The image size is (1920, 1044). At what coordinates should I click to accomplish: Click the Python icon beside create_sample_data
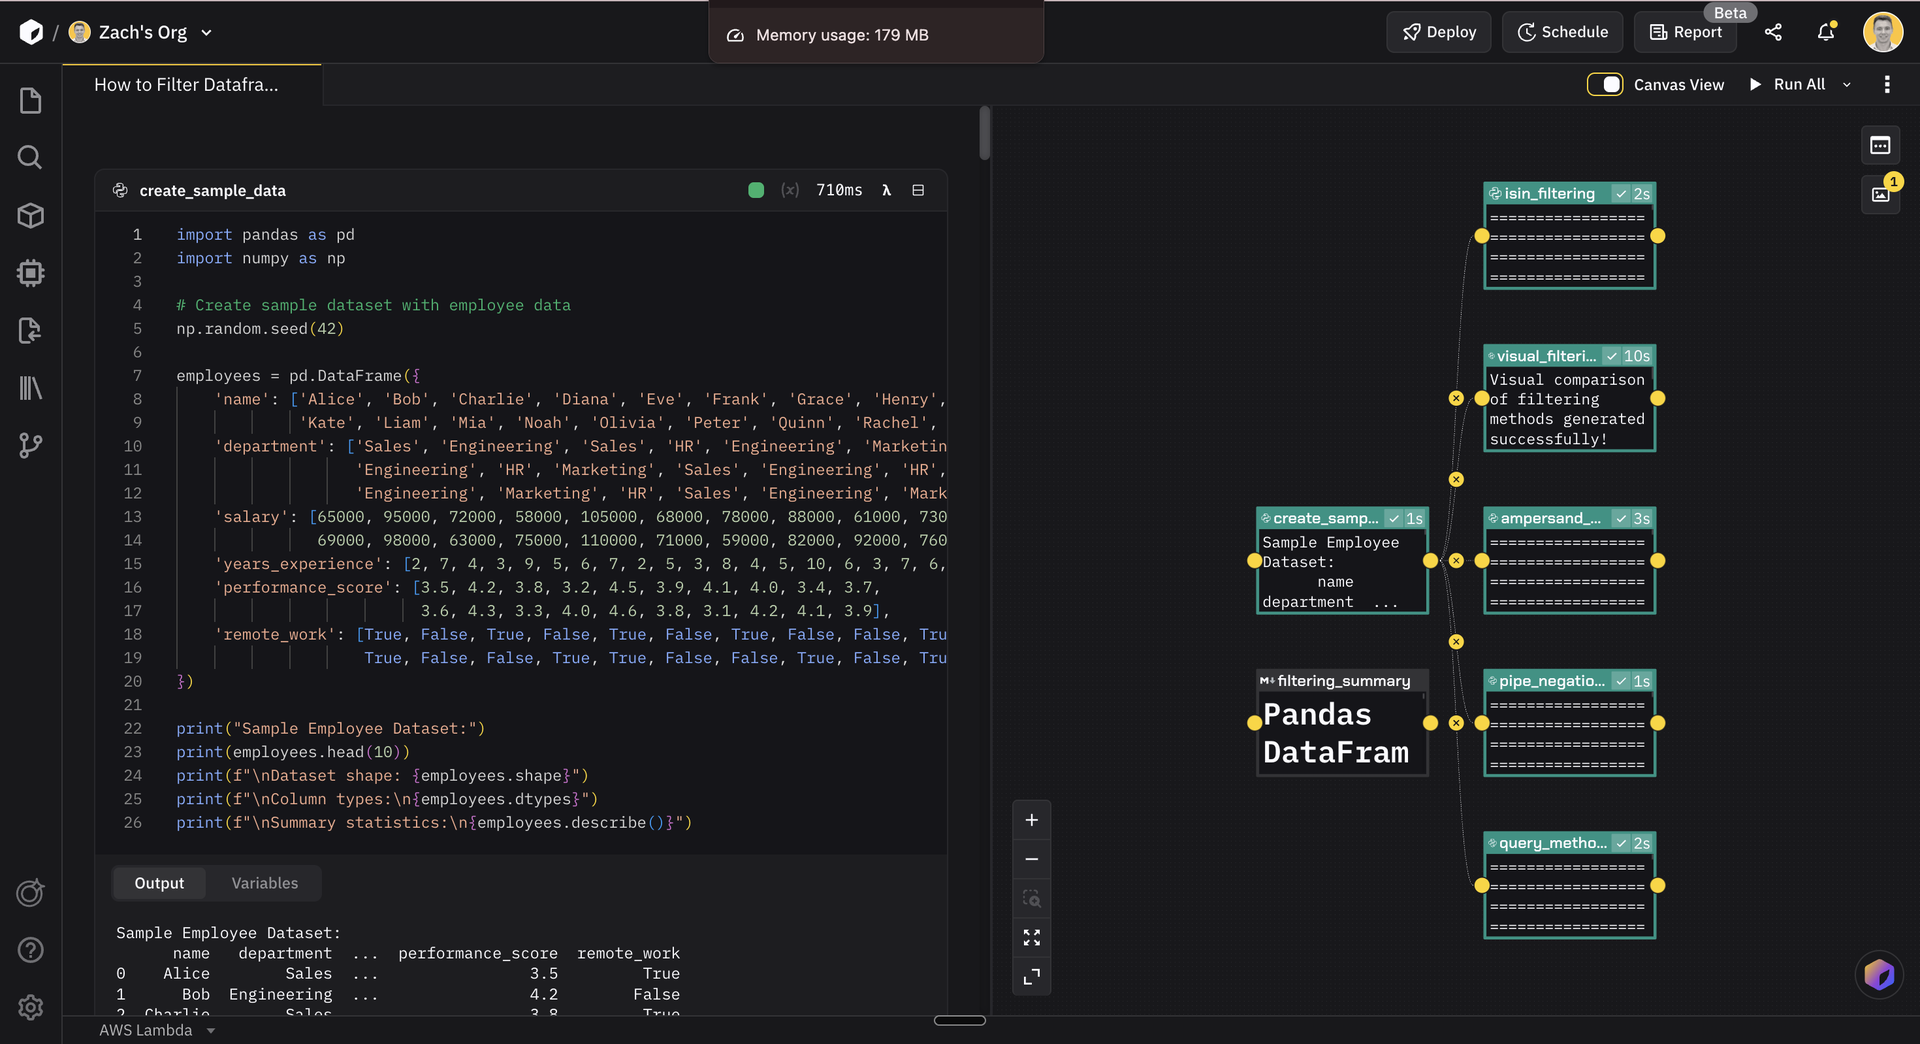[120, 190]
